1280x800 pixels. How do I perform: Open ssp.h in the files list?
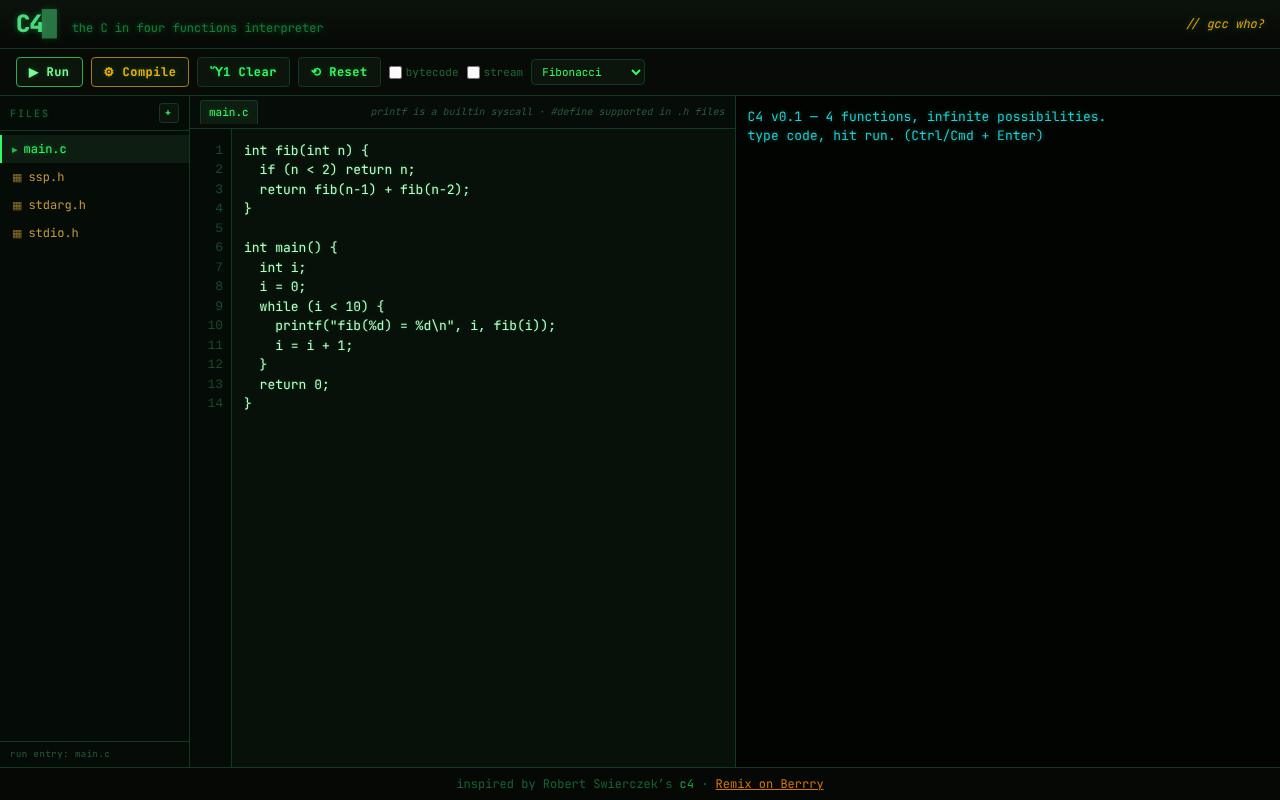pos(95,177)
